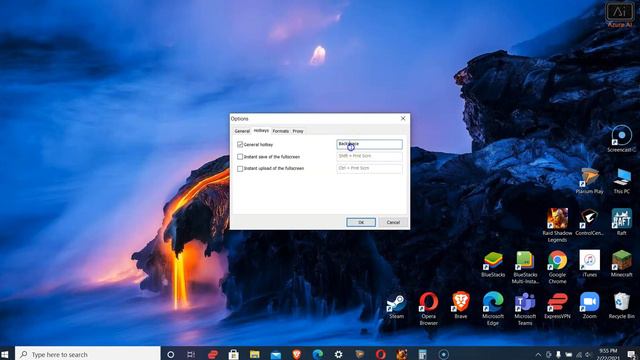Image resolution: width=640 pixels, height=360 pixels.
Task: Click Cortana circle on taskbar
Action: pyautogui.click(x=171, y=354)
